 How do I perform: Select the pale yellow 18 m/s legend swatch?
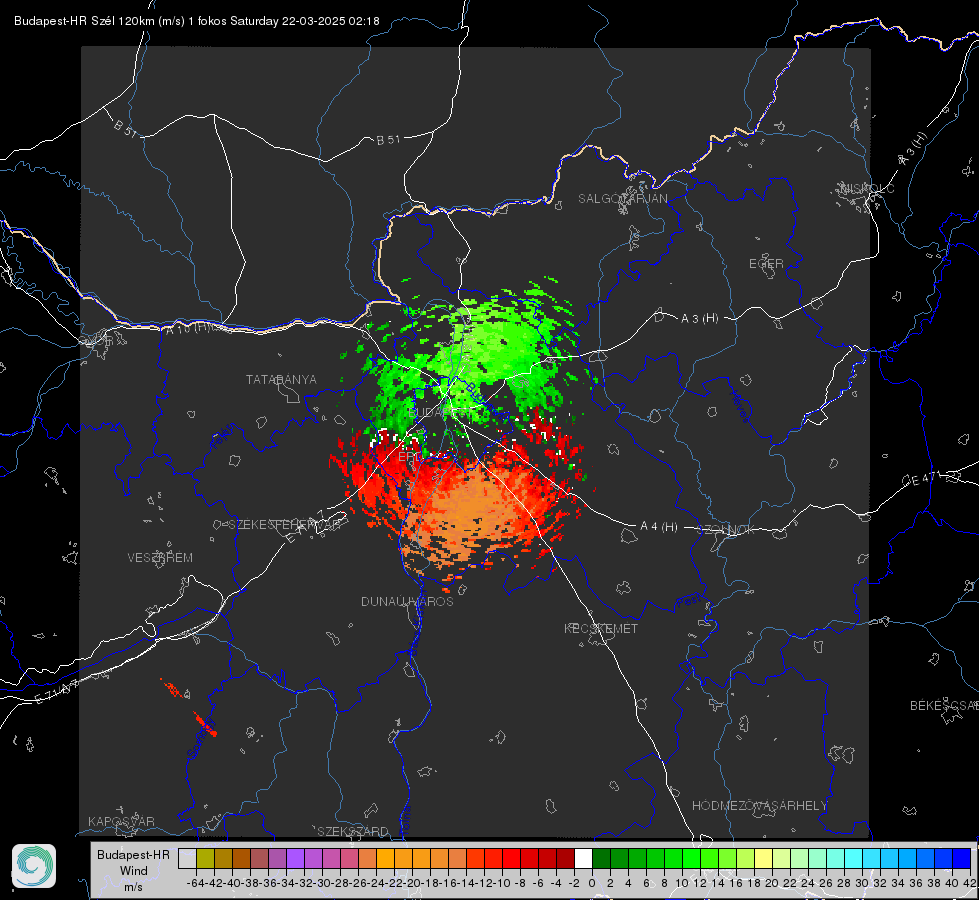coord(763,858)
